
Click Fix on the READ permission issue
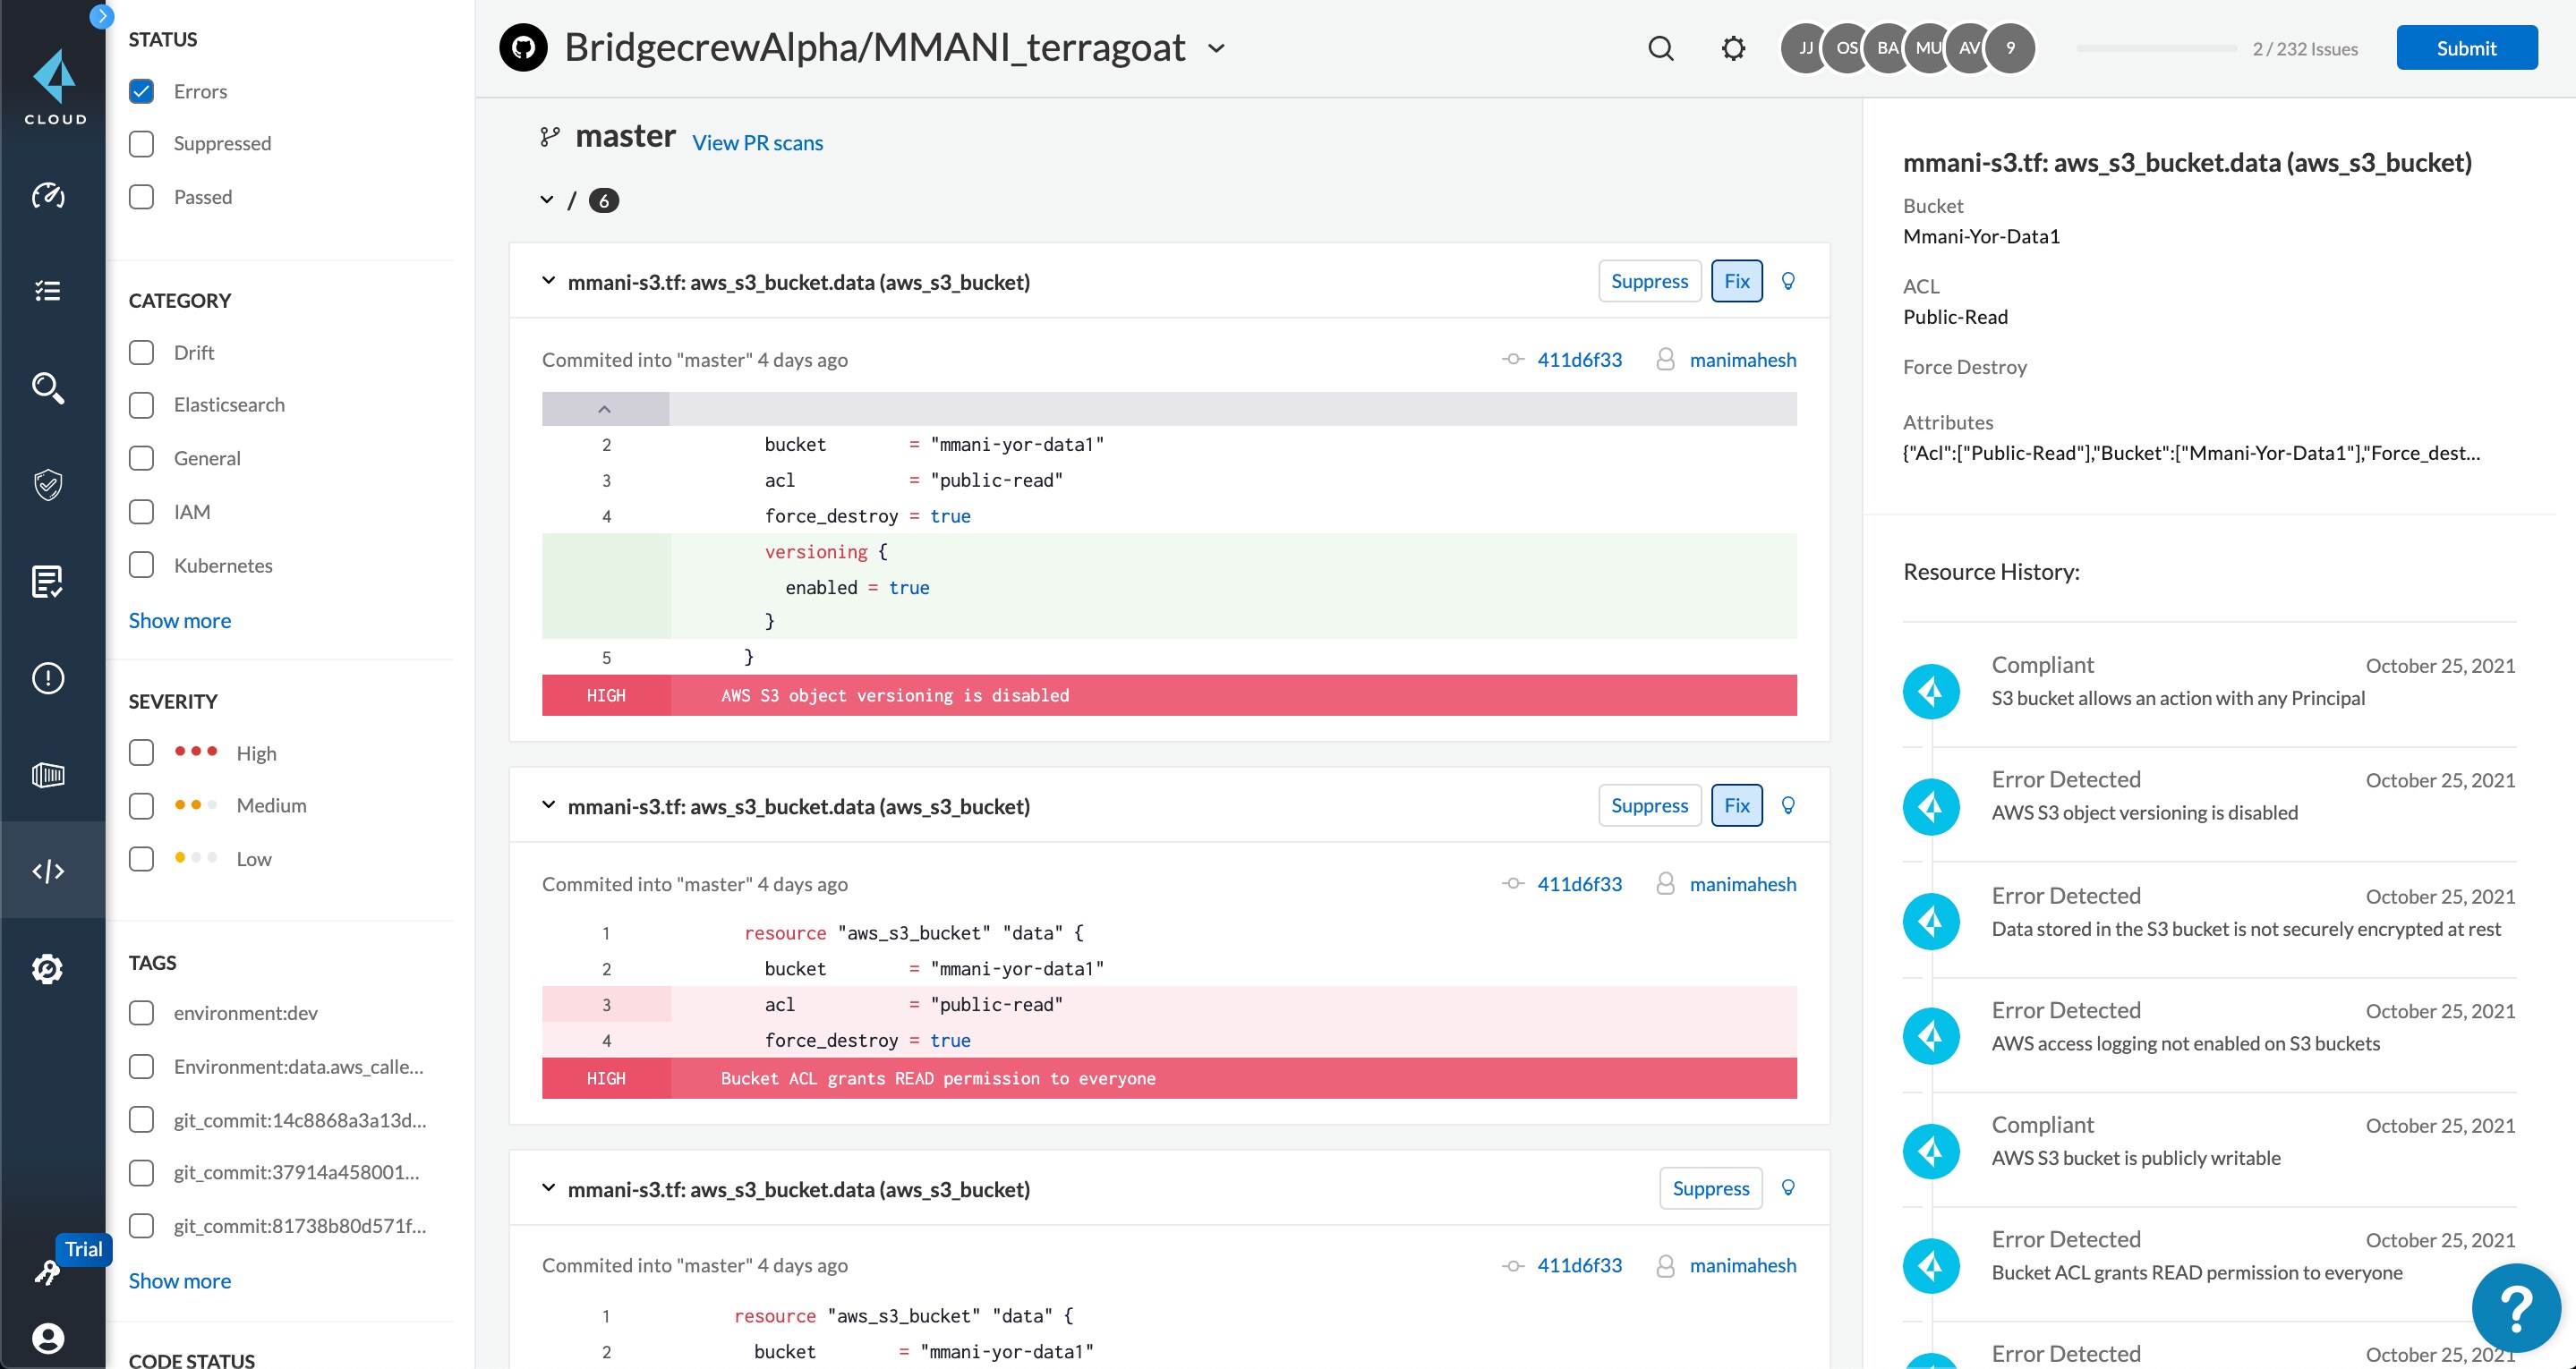coord(1736,805)
